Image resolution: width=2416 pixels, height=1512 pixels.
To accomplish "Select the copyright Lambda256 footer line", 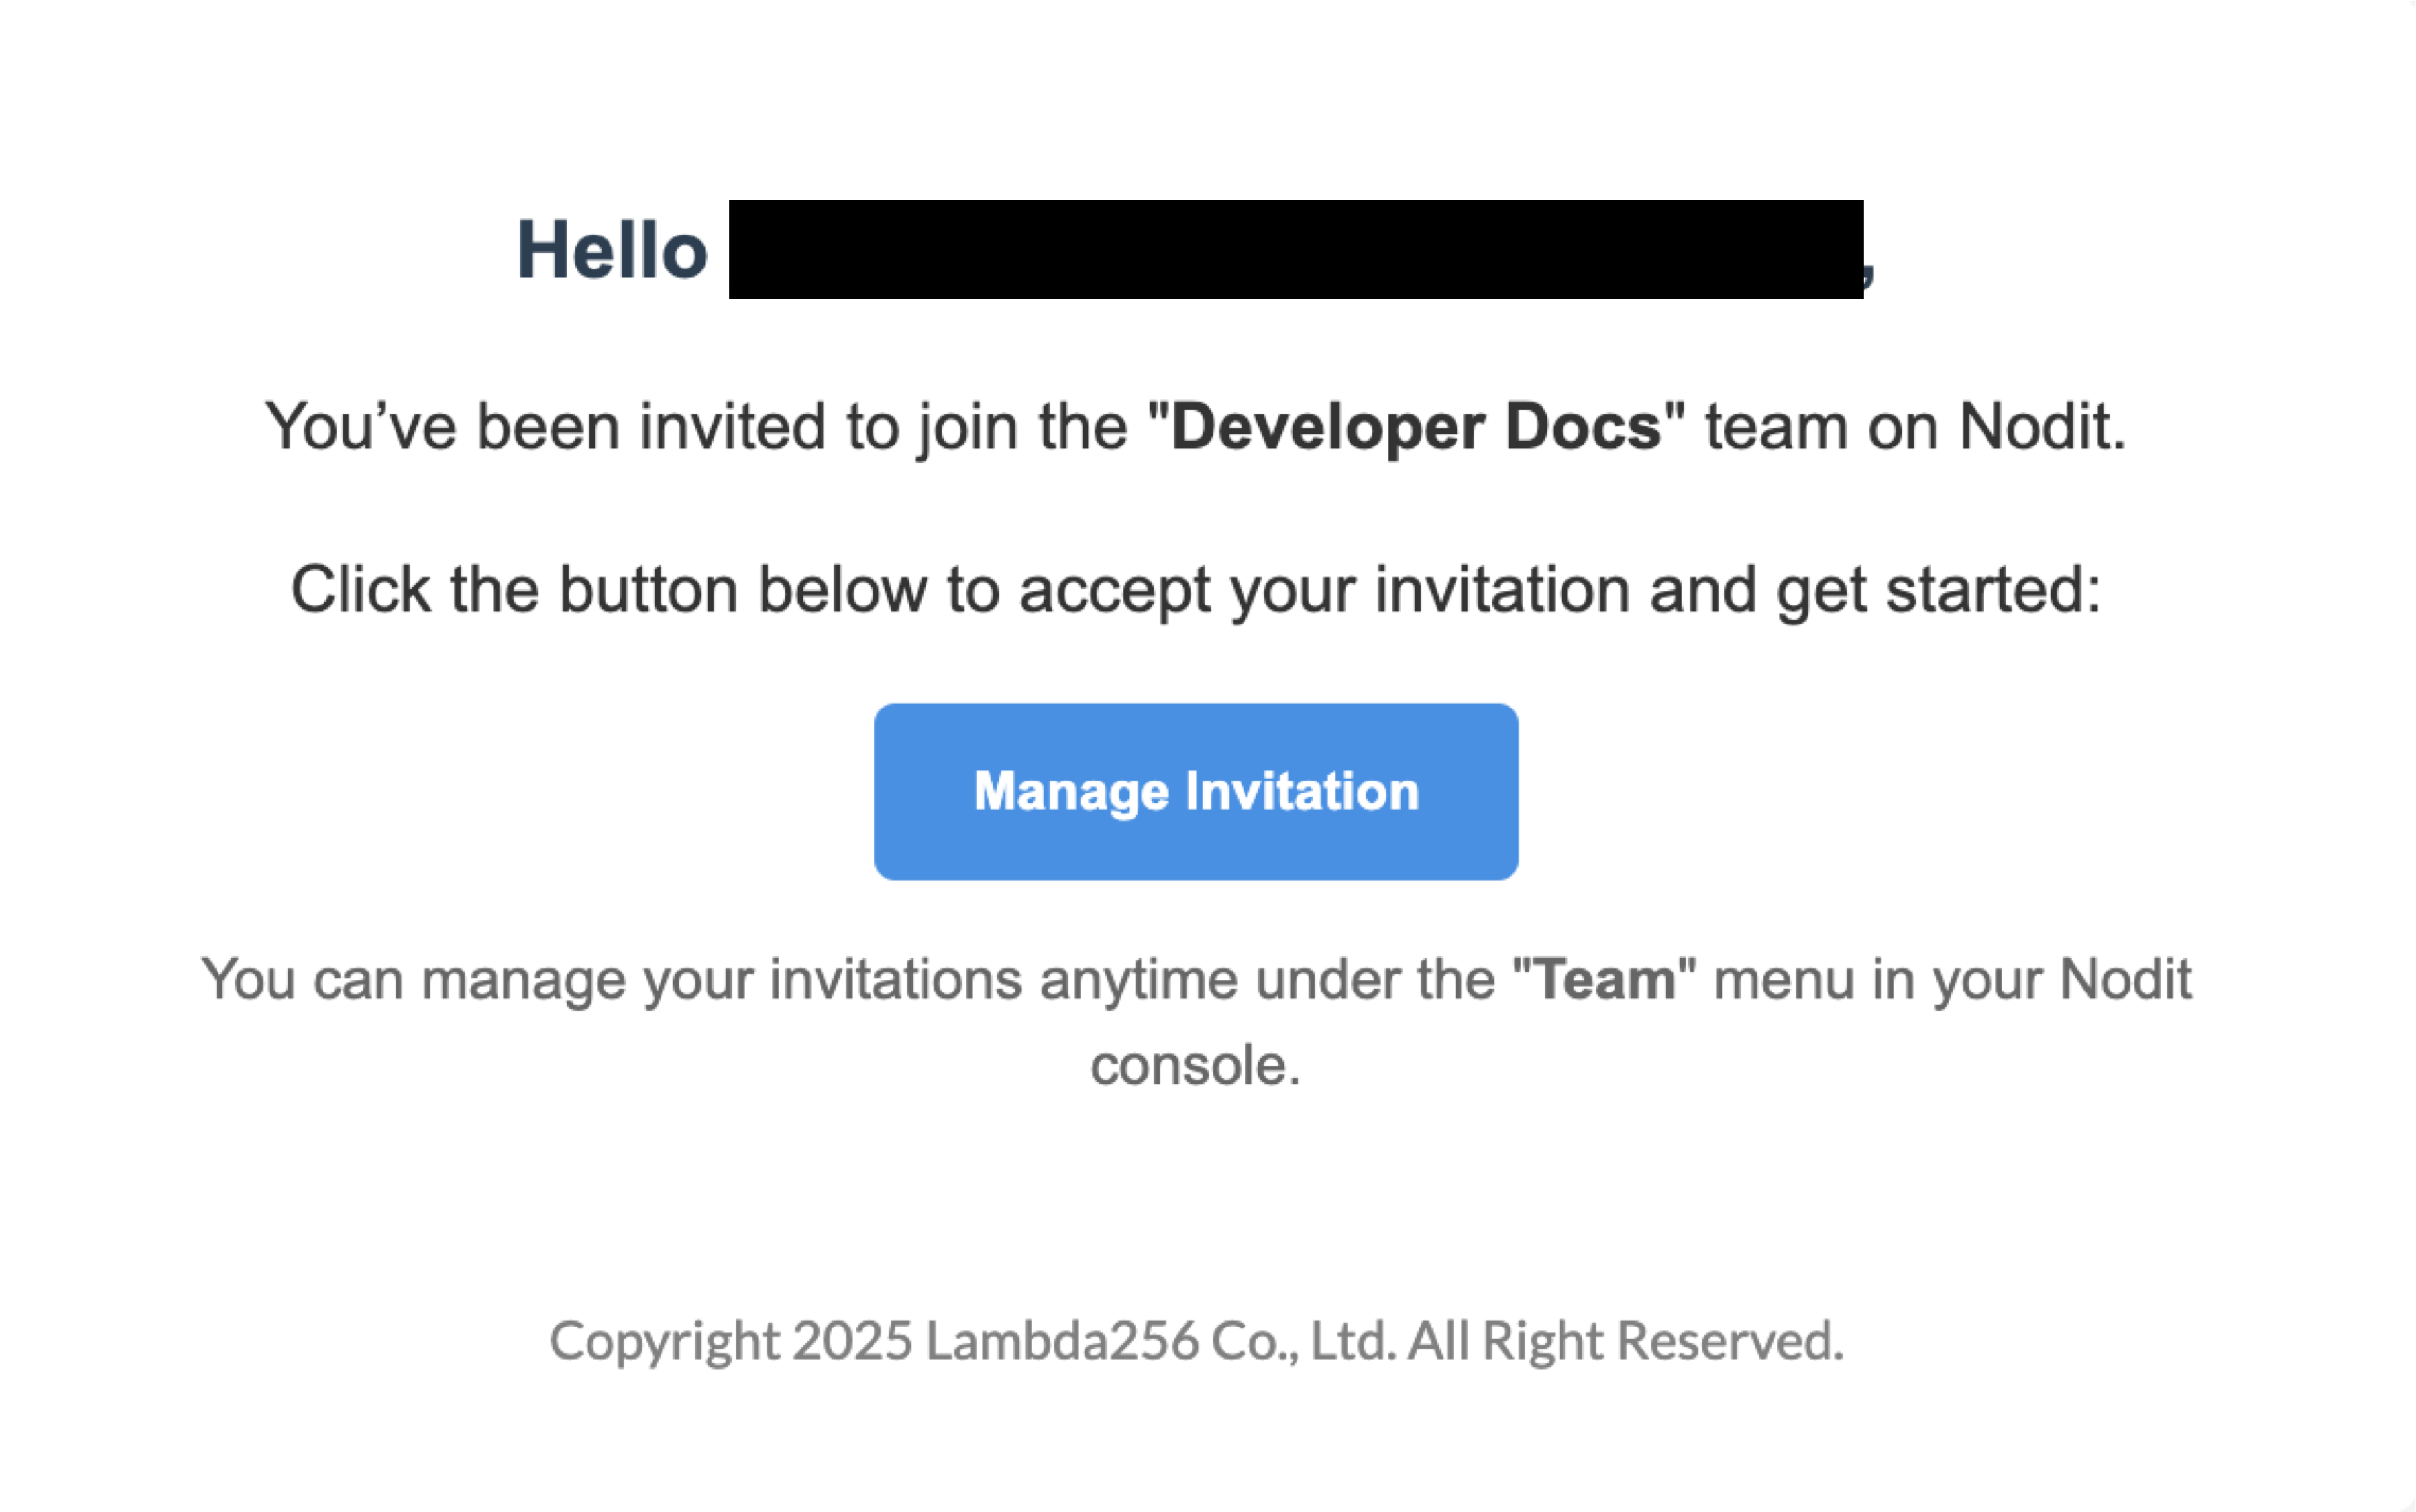I will coord(1196,1337).
